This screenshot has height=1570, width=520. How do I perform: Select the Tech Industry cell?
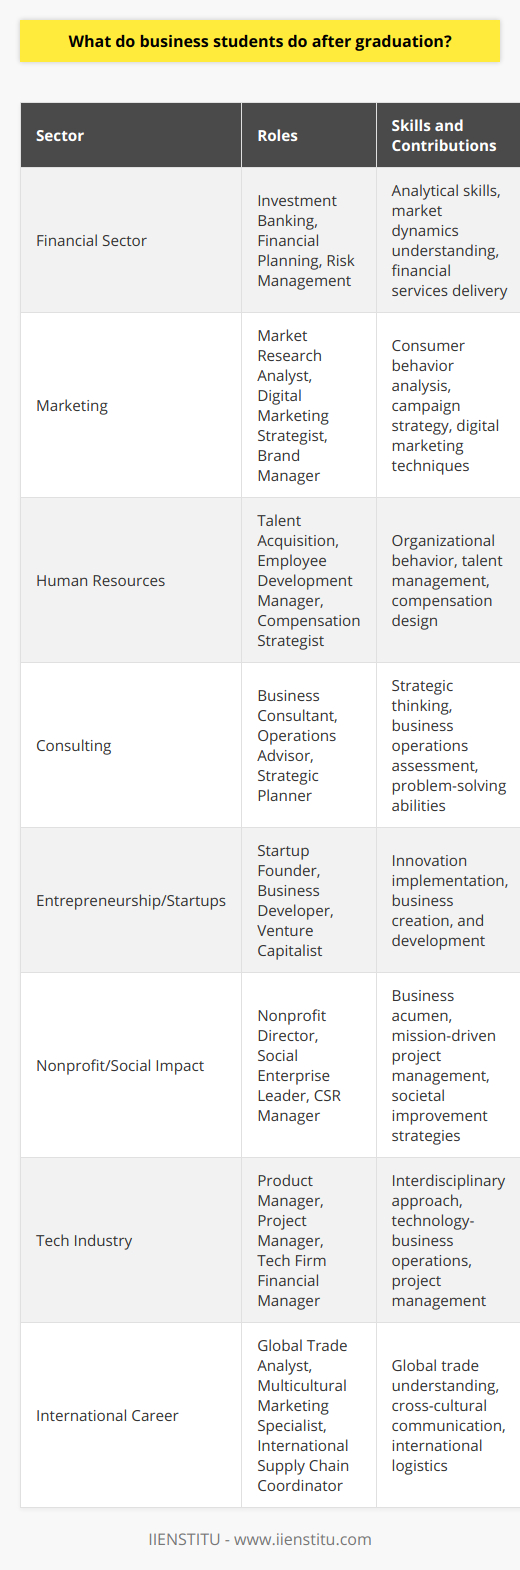pos(131,1240)
